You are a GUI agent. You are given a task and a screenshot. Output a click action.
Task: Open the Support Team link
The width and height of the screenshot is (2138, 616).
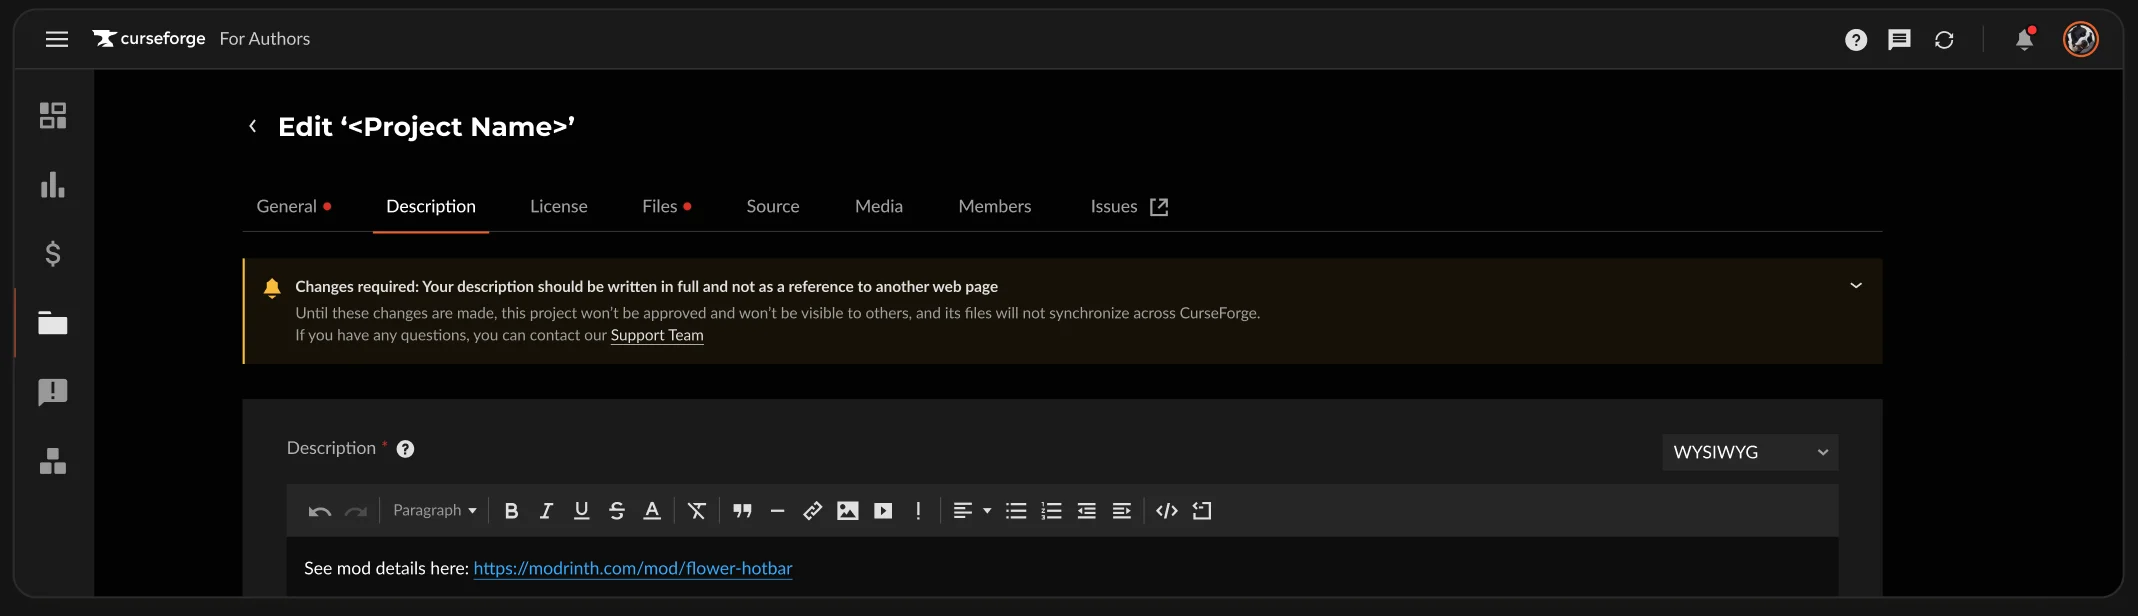tap(657, 335)
